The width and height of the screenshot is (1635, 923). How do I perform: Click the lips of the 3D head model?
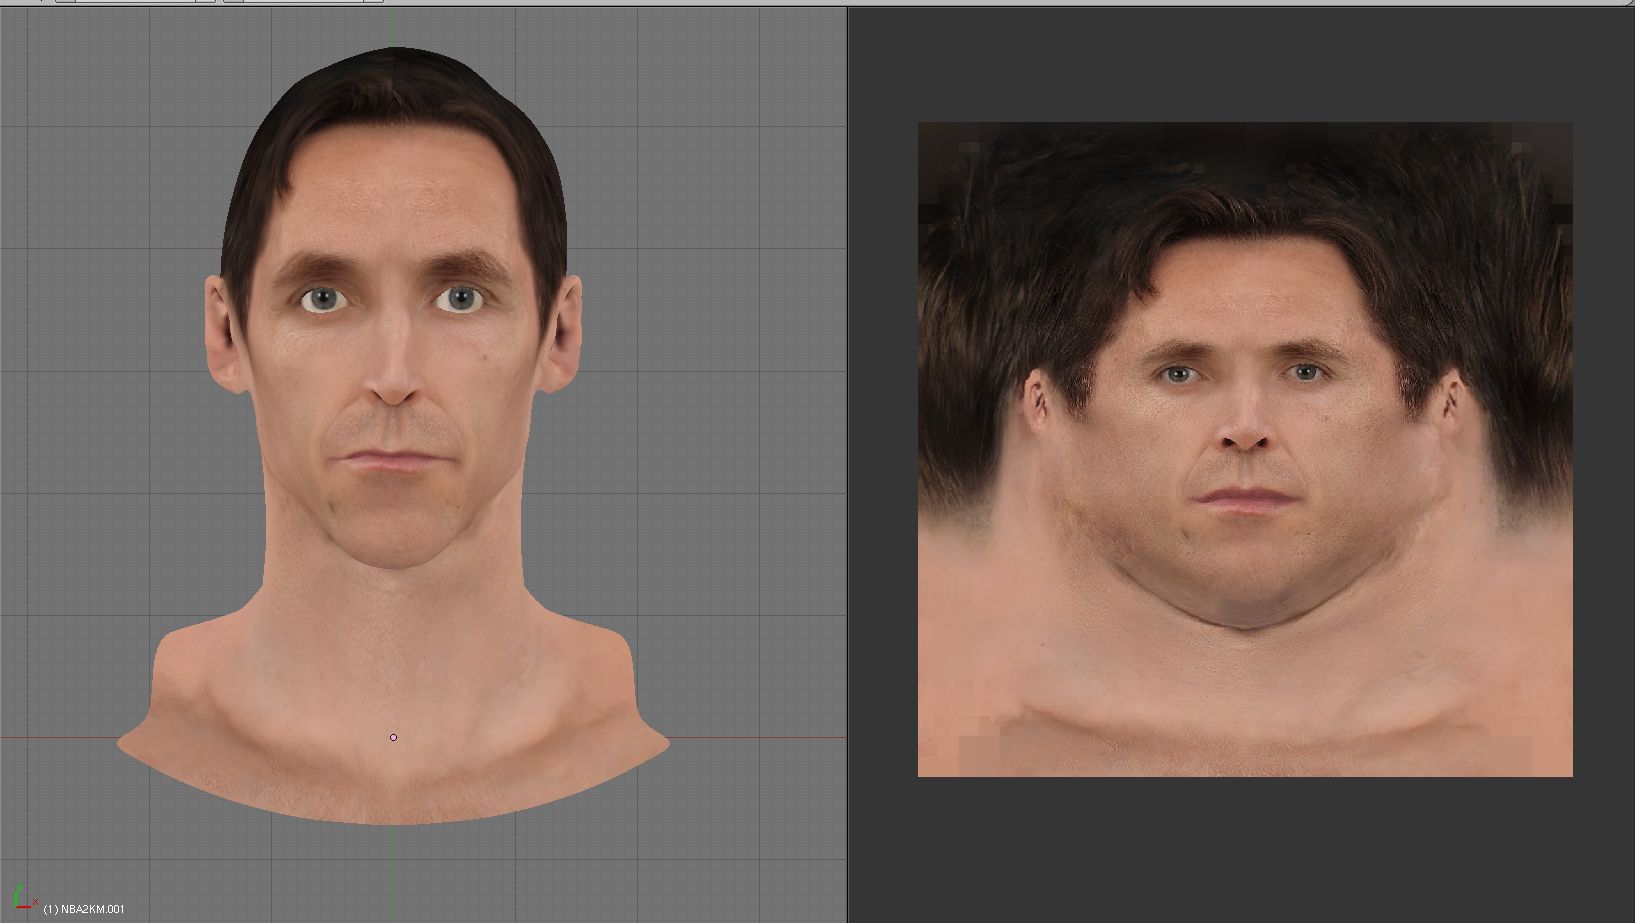(x=394, y=461)
